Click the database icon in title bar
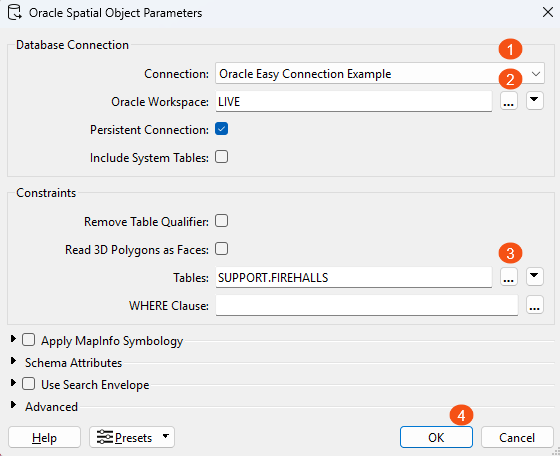Viewport: 560px width, 456px height. point(15,12)
